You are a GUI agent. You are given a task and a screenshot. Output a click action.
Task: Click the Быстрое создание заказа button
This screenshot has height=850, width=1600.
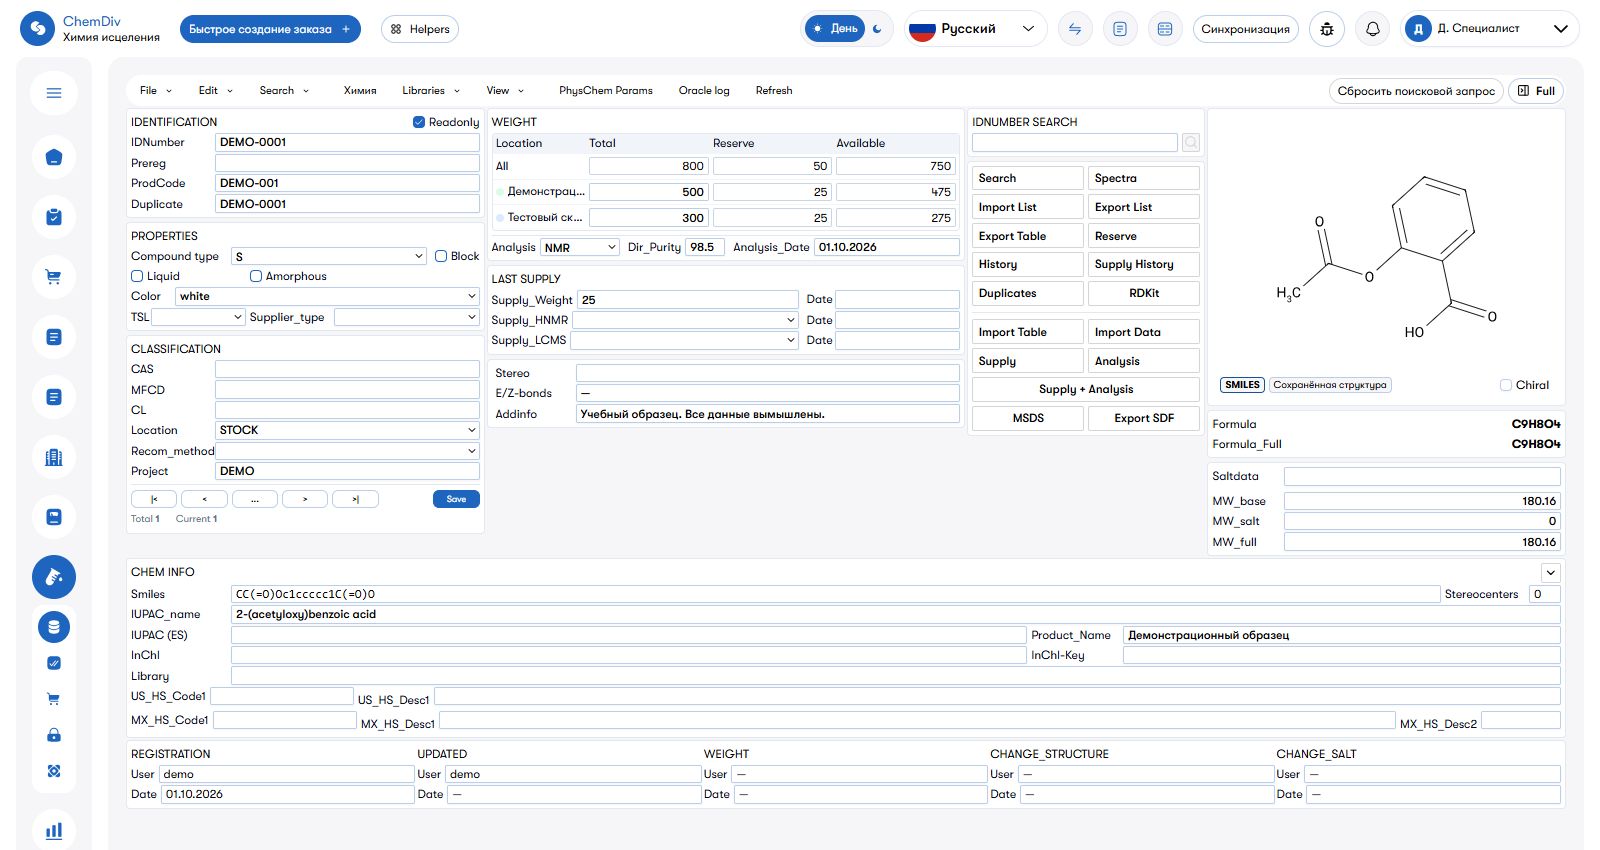[270, 29]
